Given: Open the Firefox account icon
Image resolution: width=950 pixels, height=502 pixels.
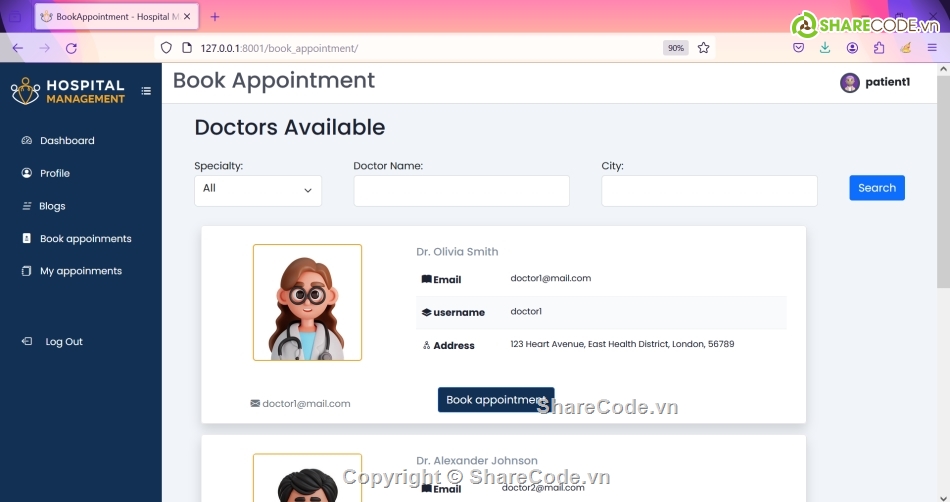Looking at the screenshot, I should pyautogui.click(x=852, y=48).
